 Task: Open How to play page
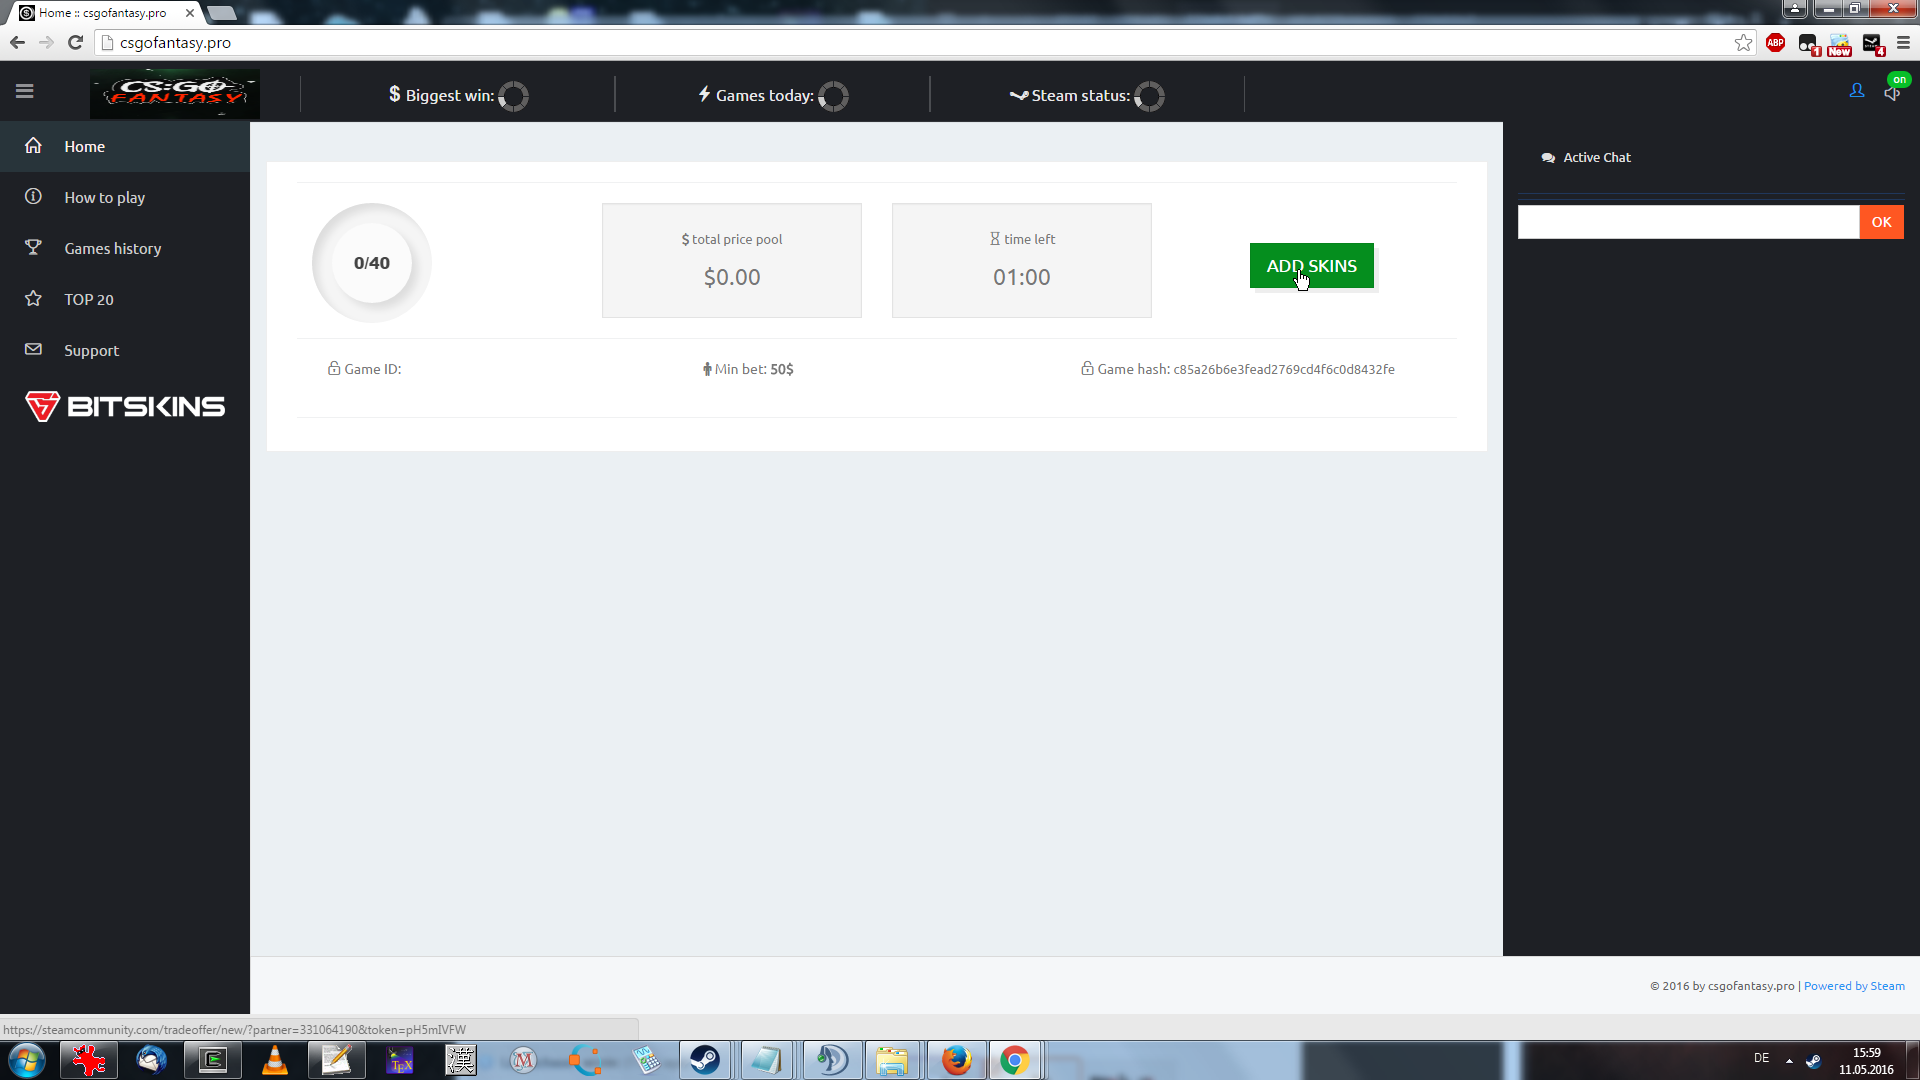[104, 198]
